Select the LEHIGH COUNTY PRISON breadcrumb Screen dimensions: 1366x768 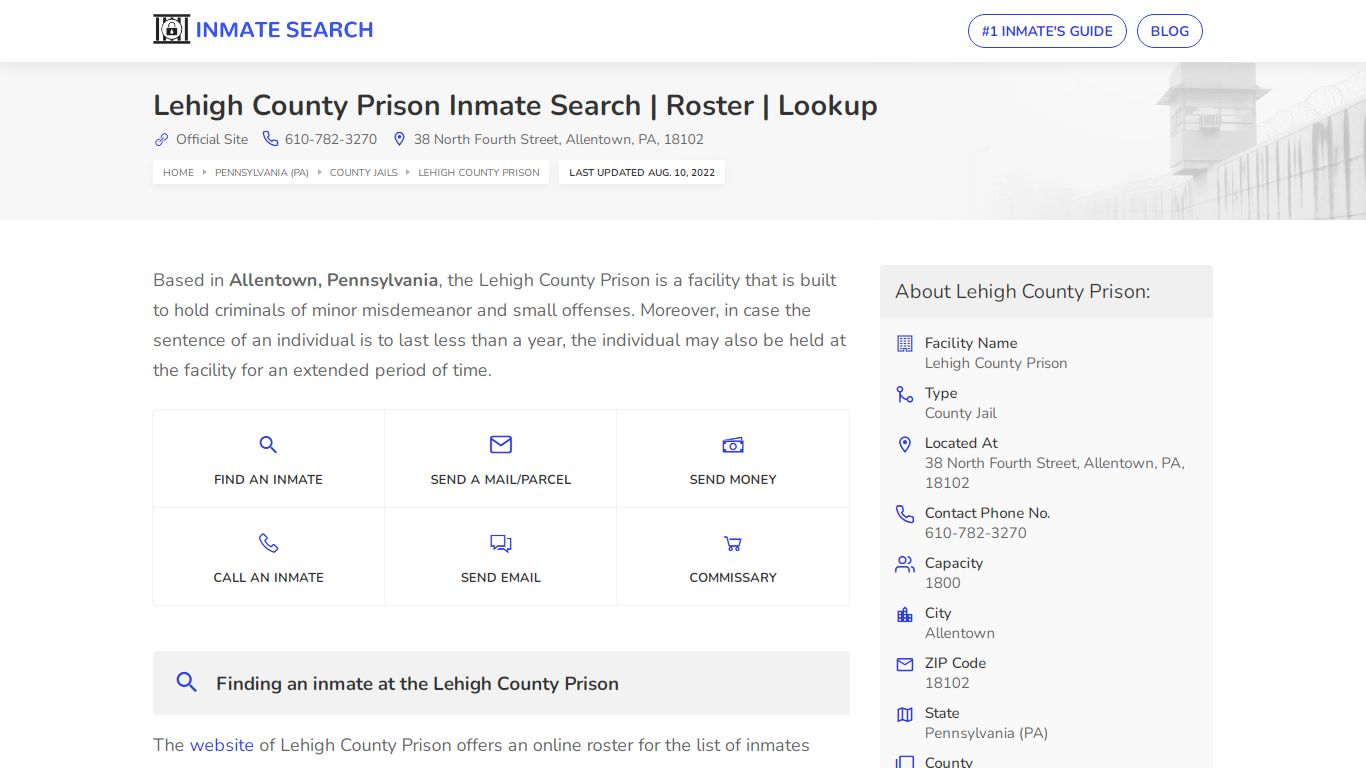click(x=479, y=172)
